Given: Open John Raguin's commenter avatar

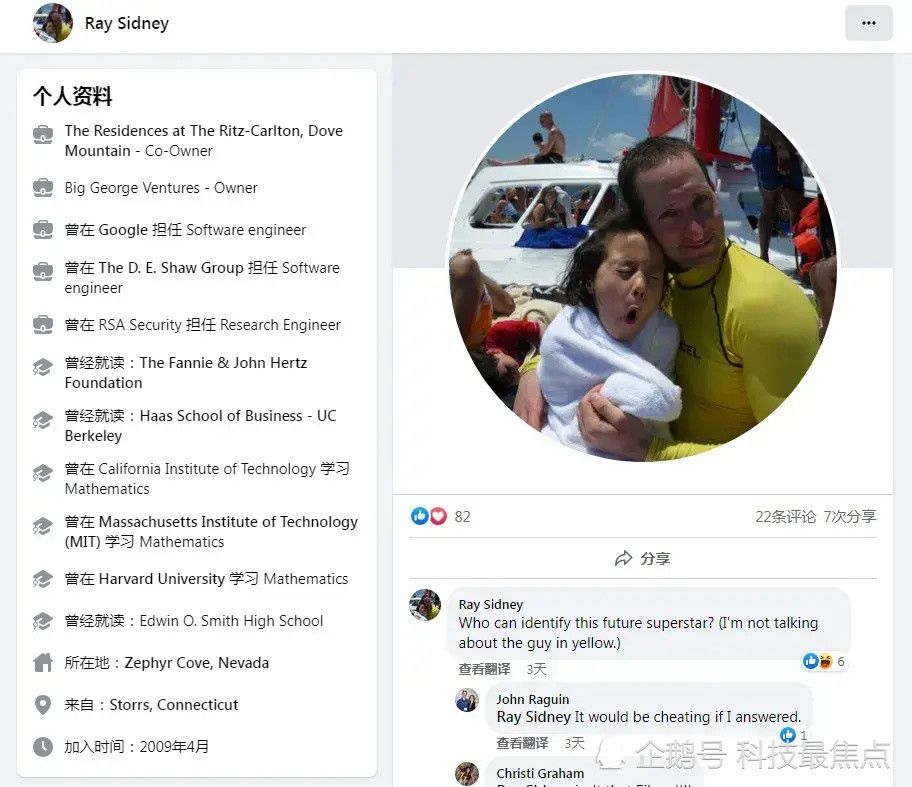Looking at the screenshot, I should pos(467,700).
